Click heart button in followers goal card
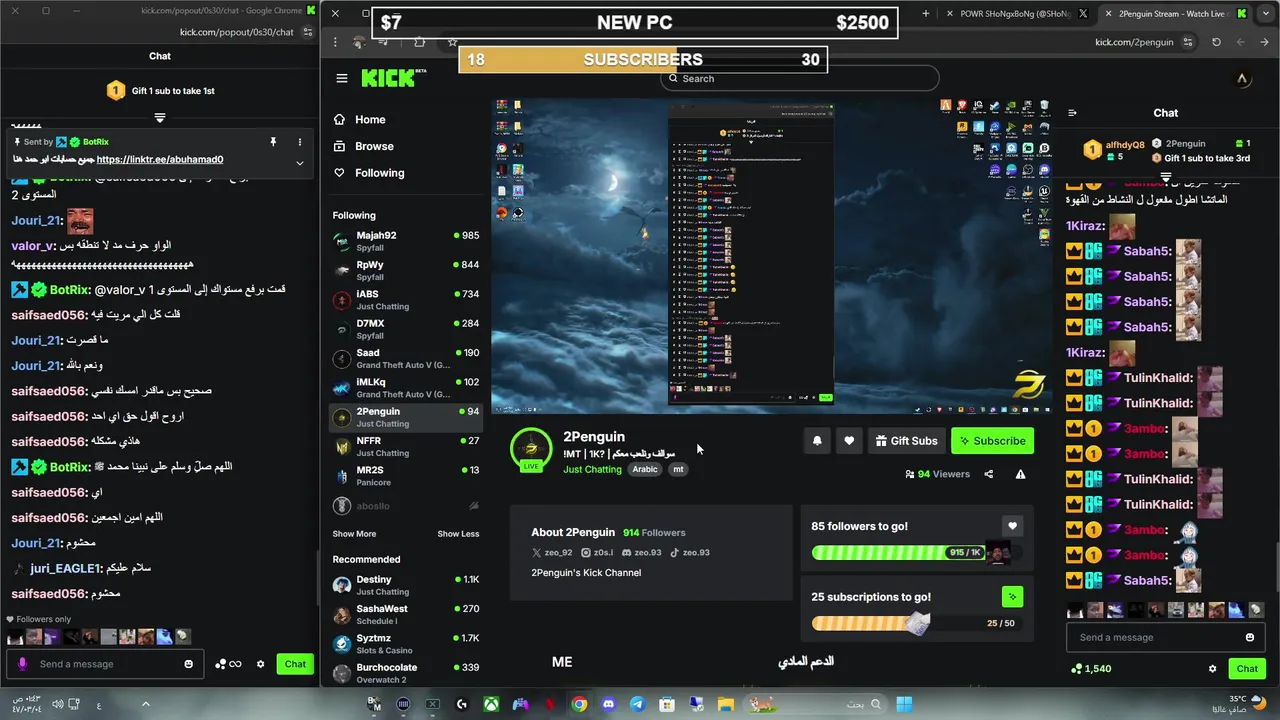 click(1012, 526)
